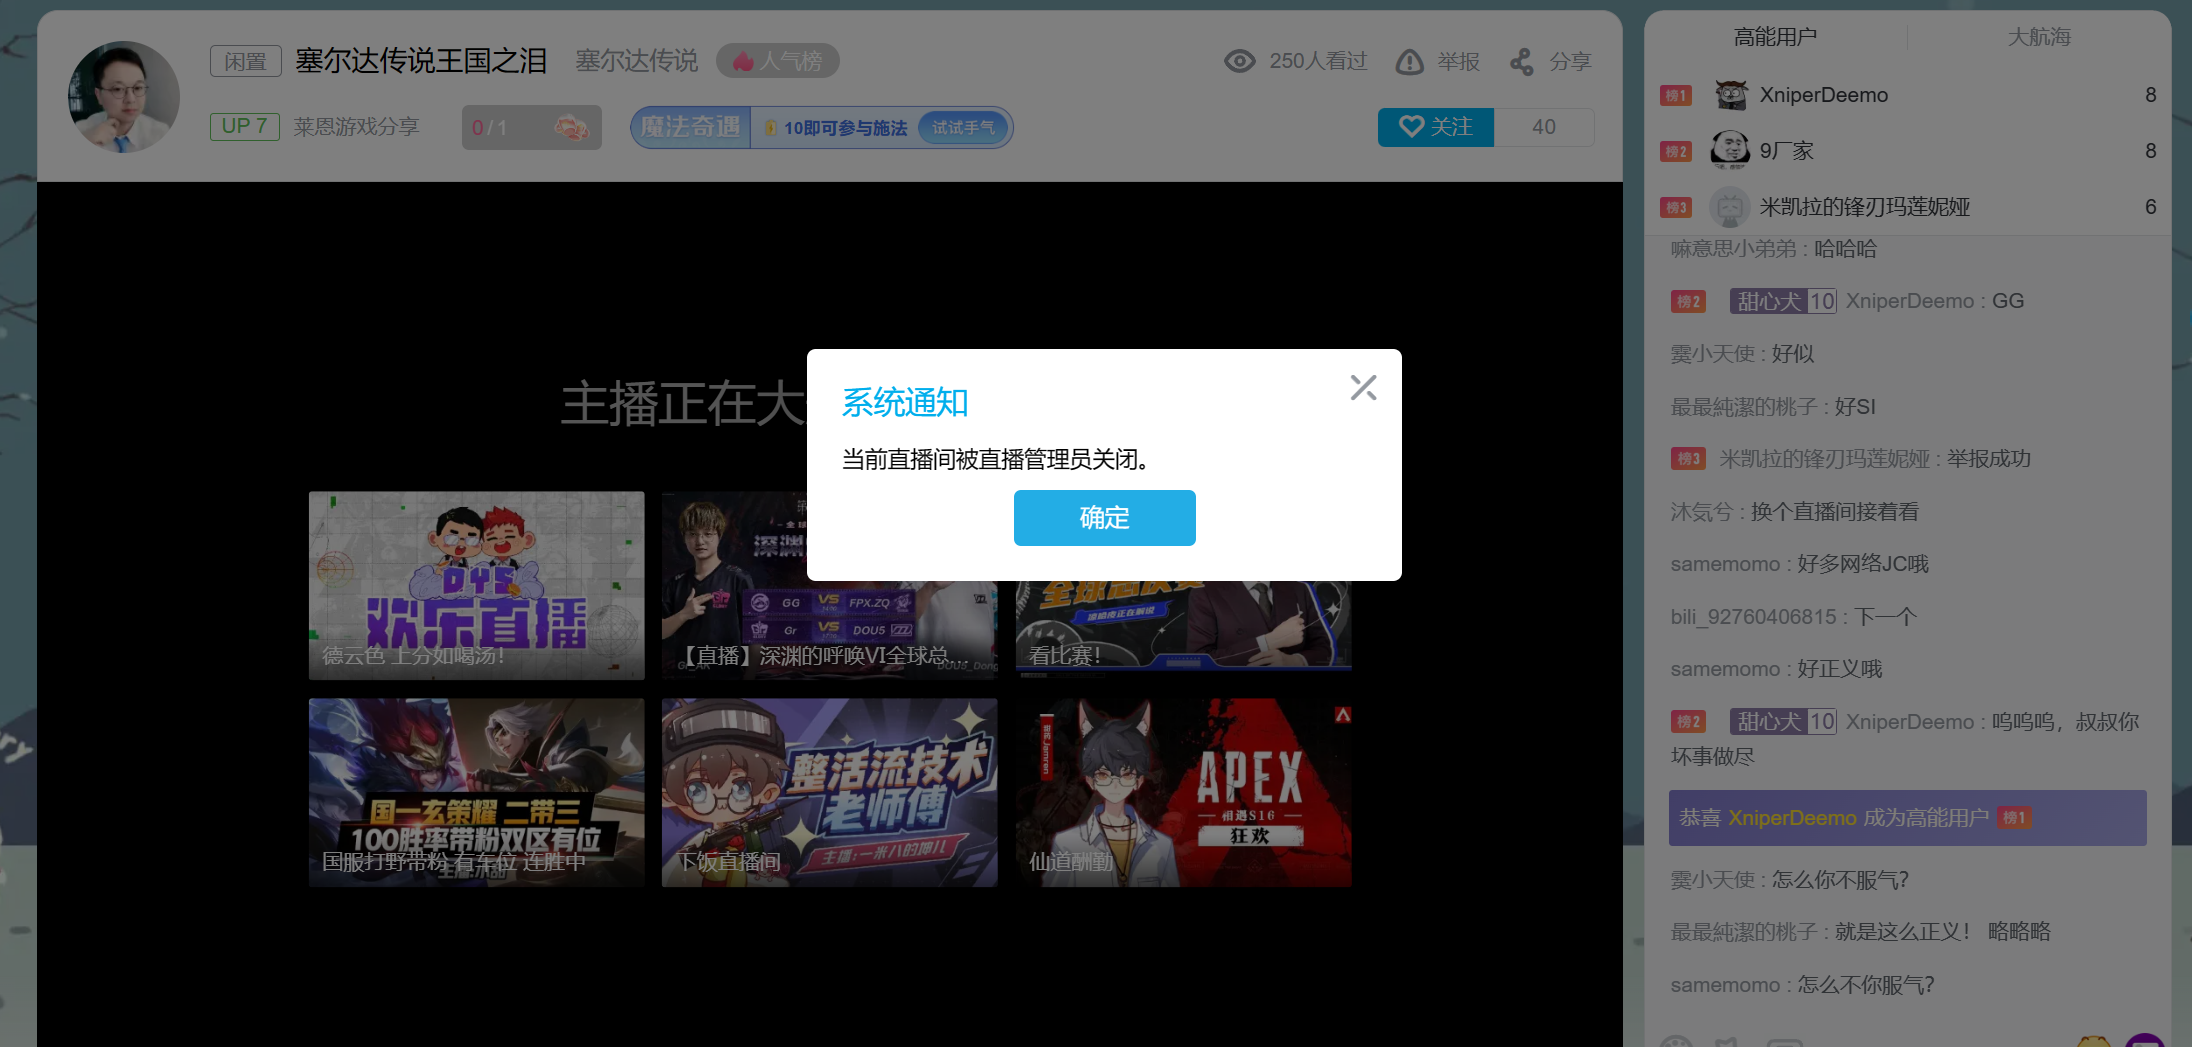Click the UP 7 level badge
This screenshot has height=1047, width=2192.
pyautogui.click(x=244, y=126)
